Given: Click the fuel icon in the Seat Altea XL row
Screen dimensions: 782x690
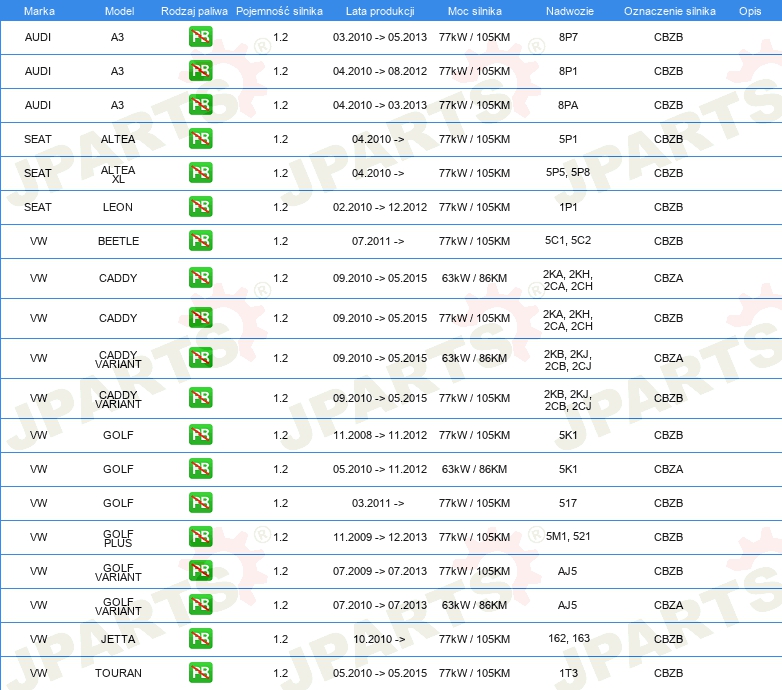Looking at the screenshot, I should click(200, 172).
